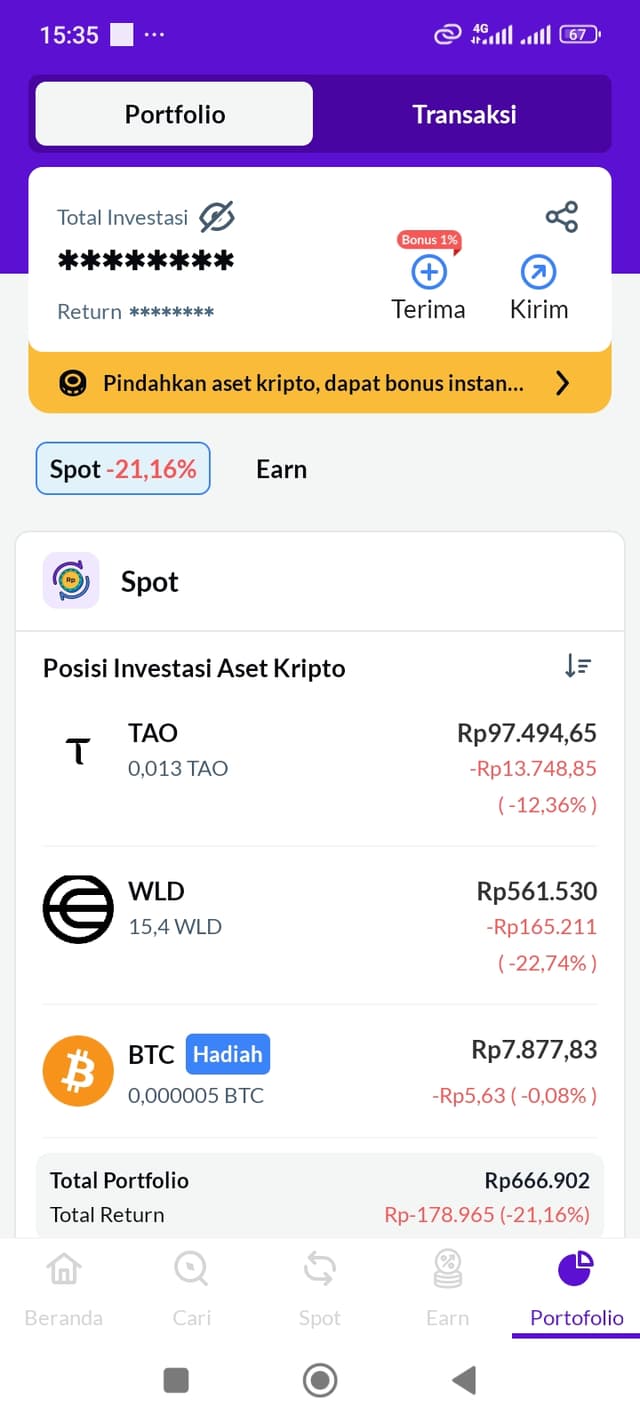640x1422 pixels.
Task: Open the TAO asset row
Action: (320, 767)
